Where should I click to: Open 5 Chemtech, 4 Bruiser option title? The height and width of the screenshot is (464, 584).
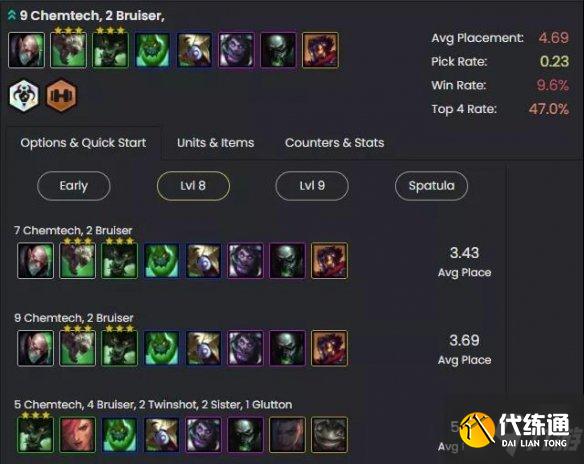[x=153, y=405]
